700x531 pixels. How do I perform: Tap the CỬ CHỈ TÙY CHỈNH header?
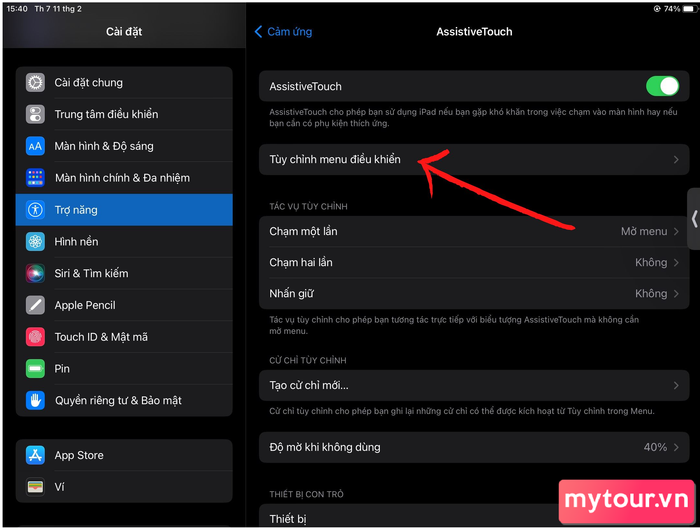[308, 360]
